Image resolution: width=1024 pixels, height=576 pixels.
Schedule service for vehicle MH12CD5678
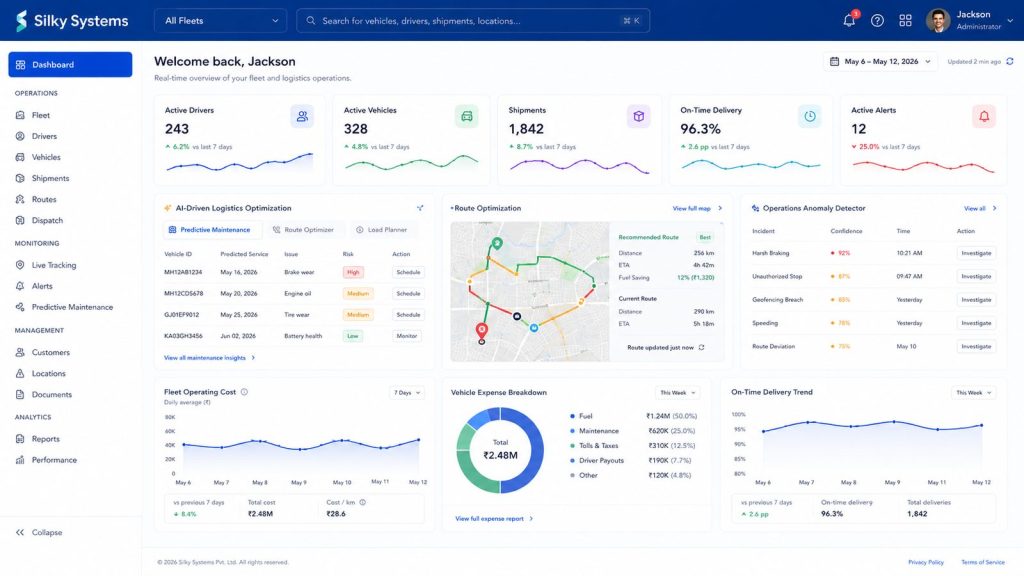(x=408, y=294)
